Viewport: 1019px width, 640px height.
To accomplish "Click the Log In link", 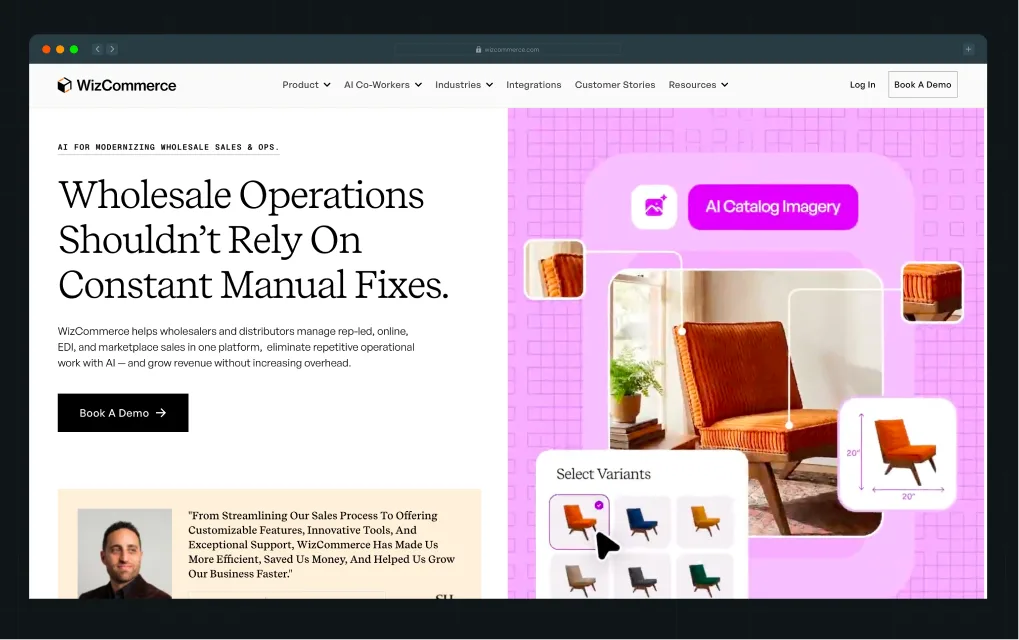I will click(862, 85).
